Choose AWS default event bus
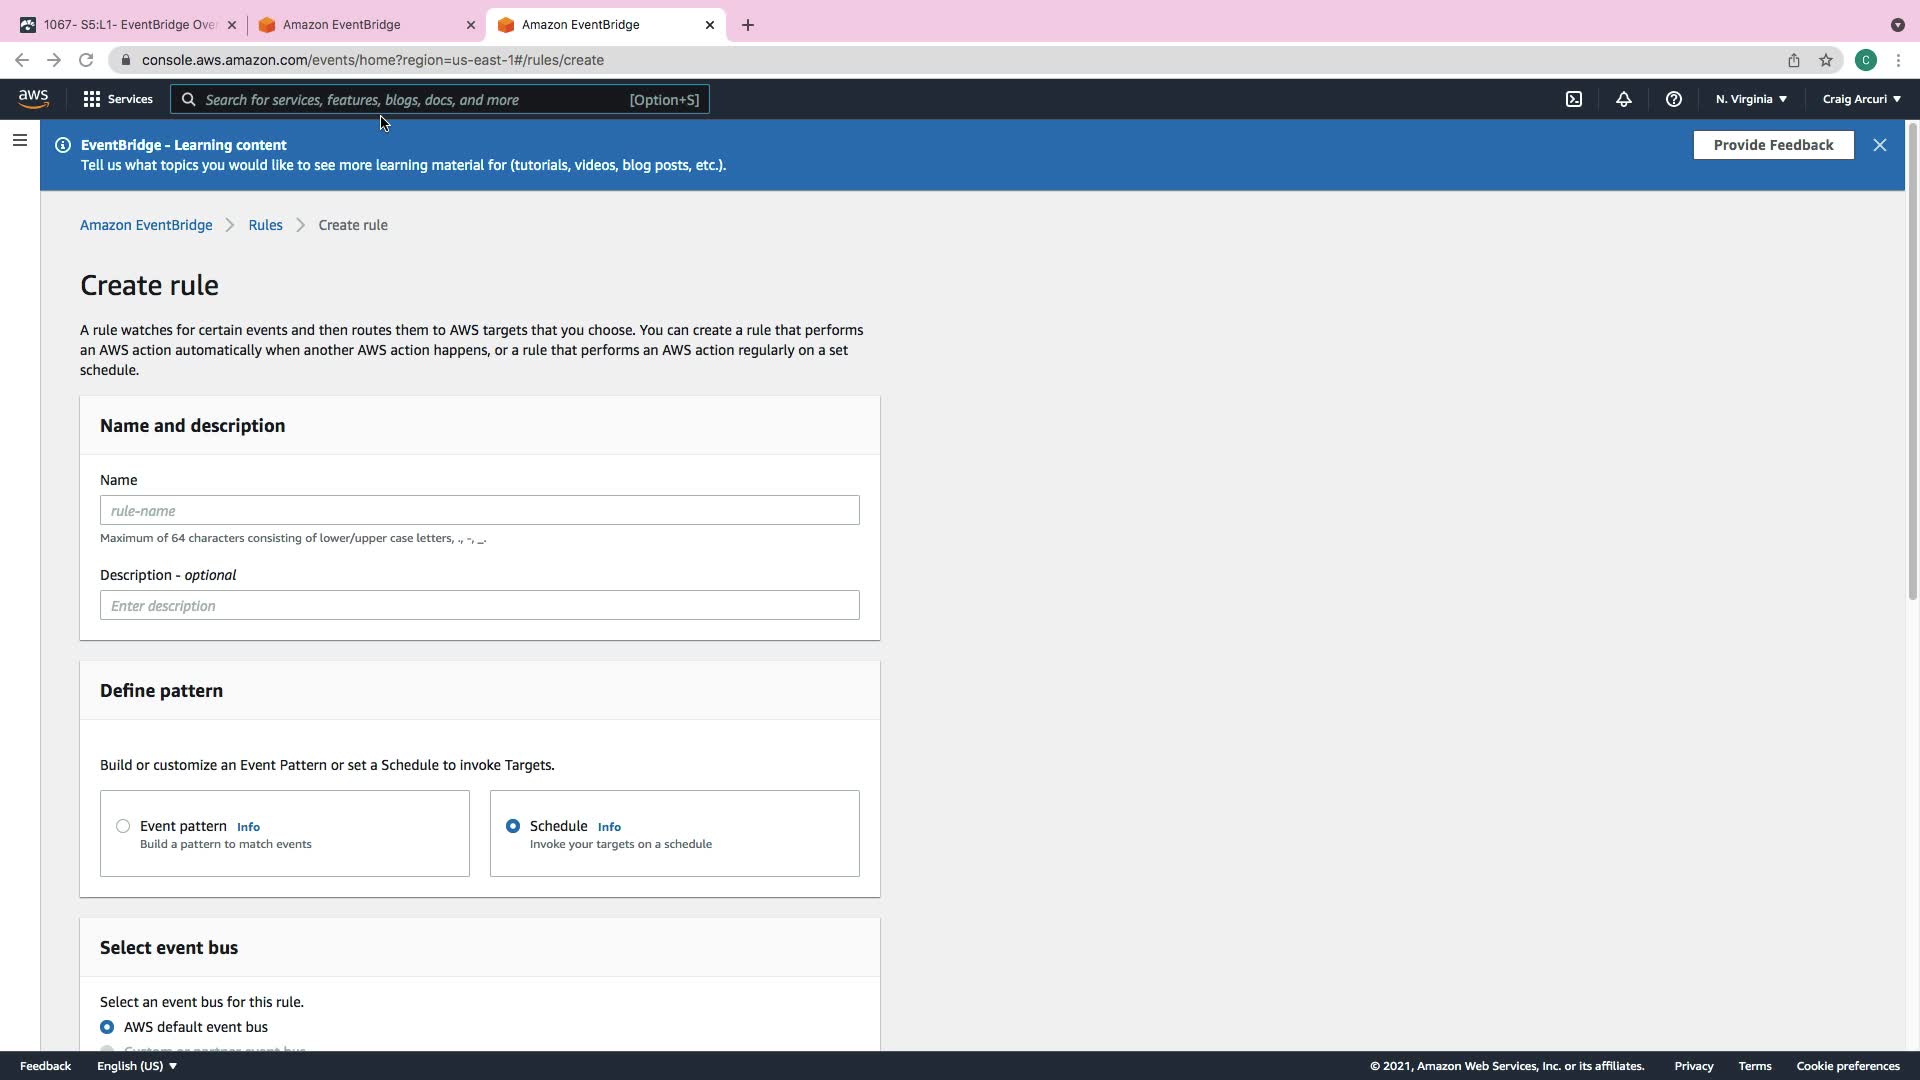Image resolution: width=1920 pixels, height=1080 pixels. coord(107,1027)
